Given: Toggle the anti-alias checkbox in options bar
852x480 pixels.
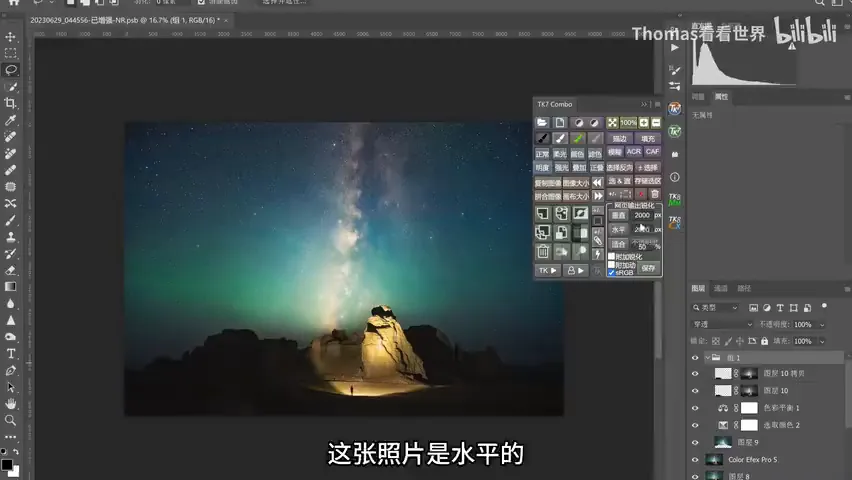Looking at the screenshot, I should coord(202,2).
